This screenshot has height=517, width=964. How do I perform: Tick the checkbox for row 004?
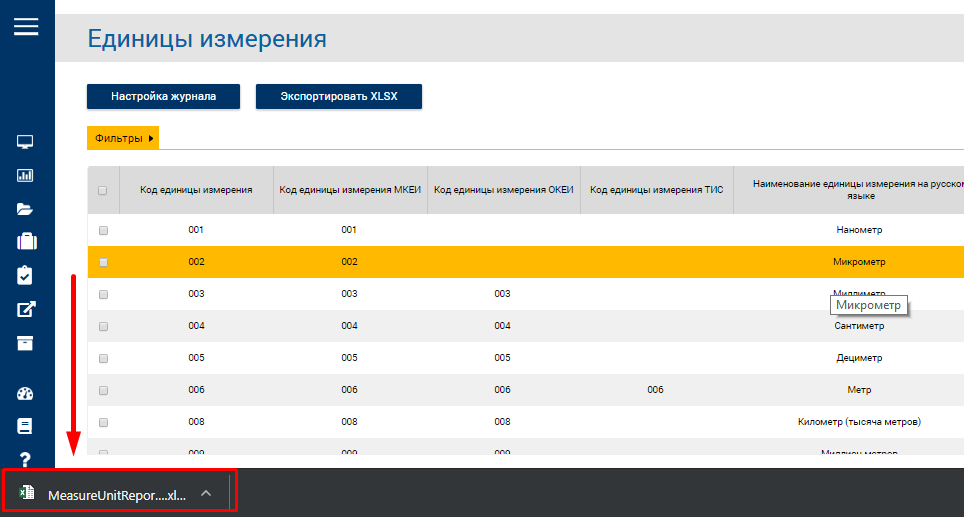pos(103,326)
